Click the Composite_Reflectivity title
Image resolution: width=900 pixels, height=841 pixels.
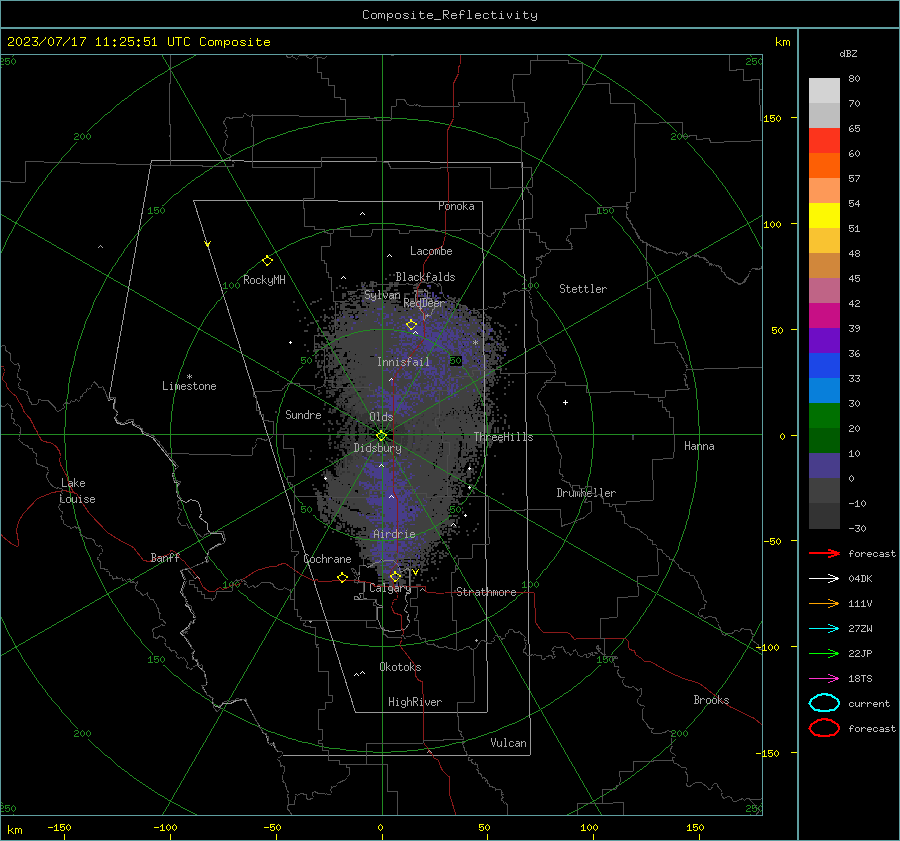pyautogui.click(x=450, y=15)
